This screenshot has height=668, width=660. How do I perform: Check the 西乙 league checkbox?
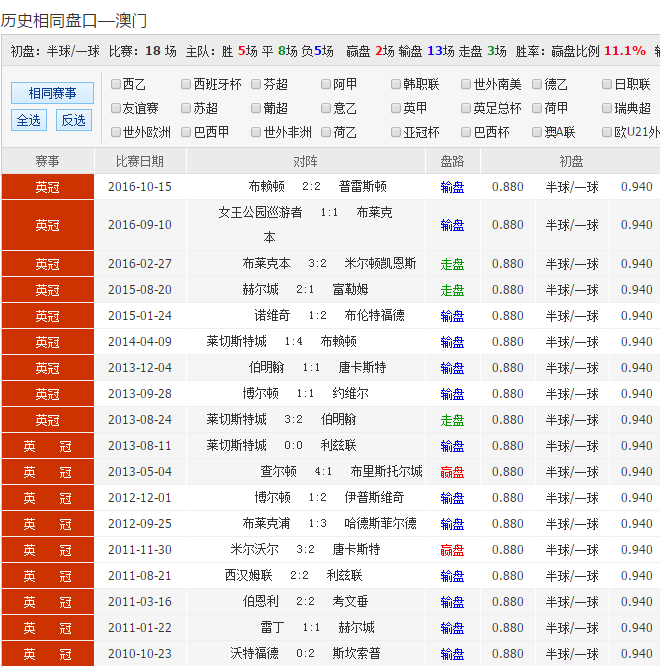click(x=117, y=85)
